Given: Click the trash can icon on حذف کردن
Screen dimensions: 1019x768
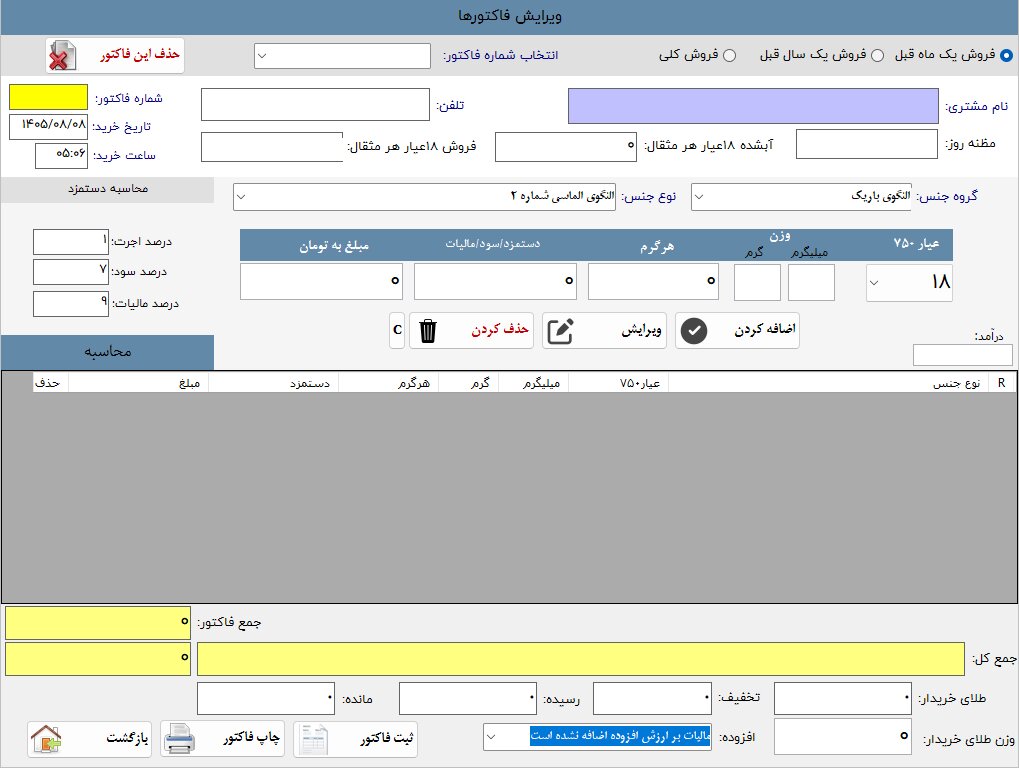Looking at the screenshot, I should [x=428, y=331].
